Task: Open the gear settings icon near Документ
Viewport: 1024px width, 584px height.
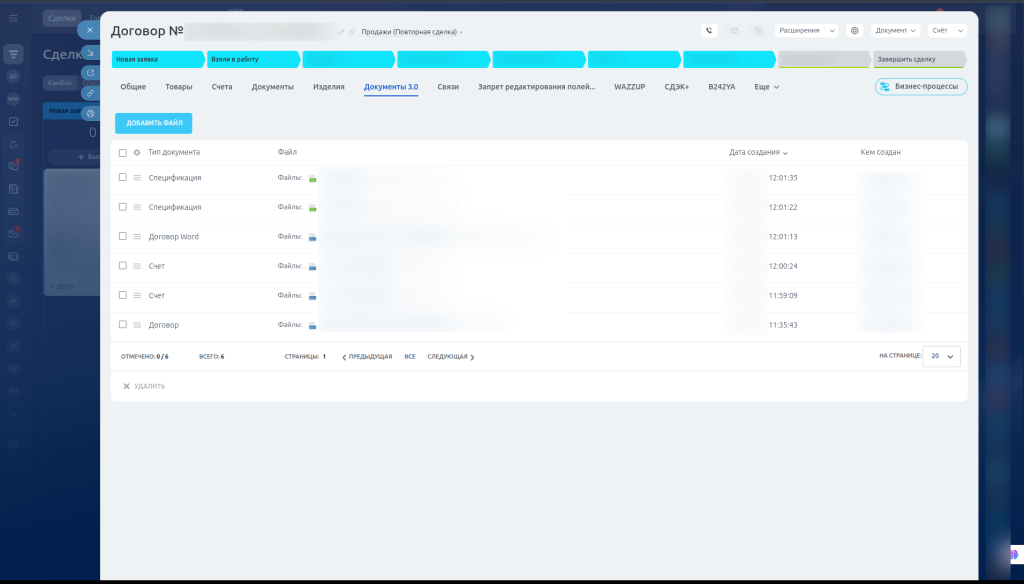Action: (854, 31)
